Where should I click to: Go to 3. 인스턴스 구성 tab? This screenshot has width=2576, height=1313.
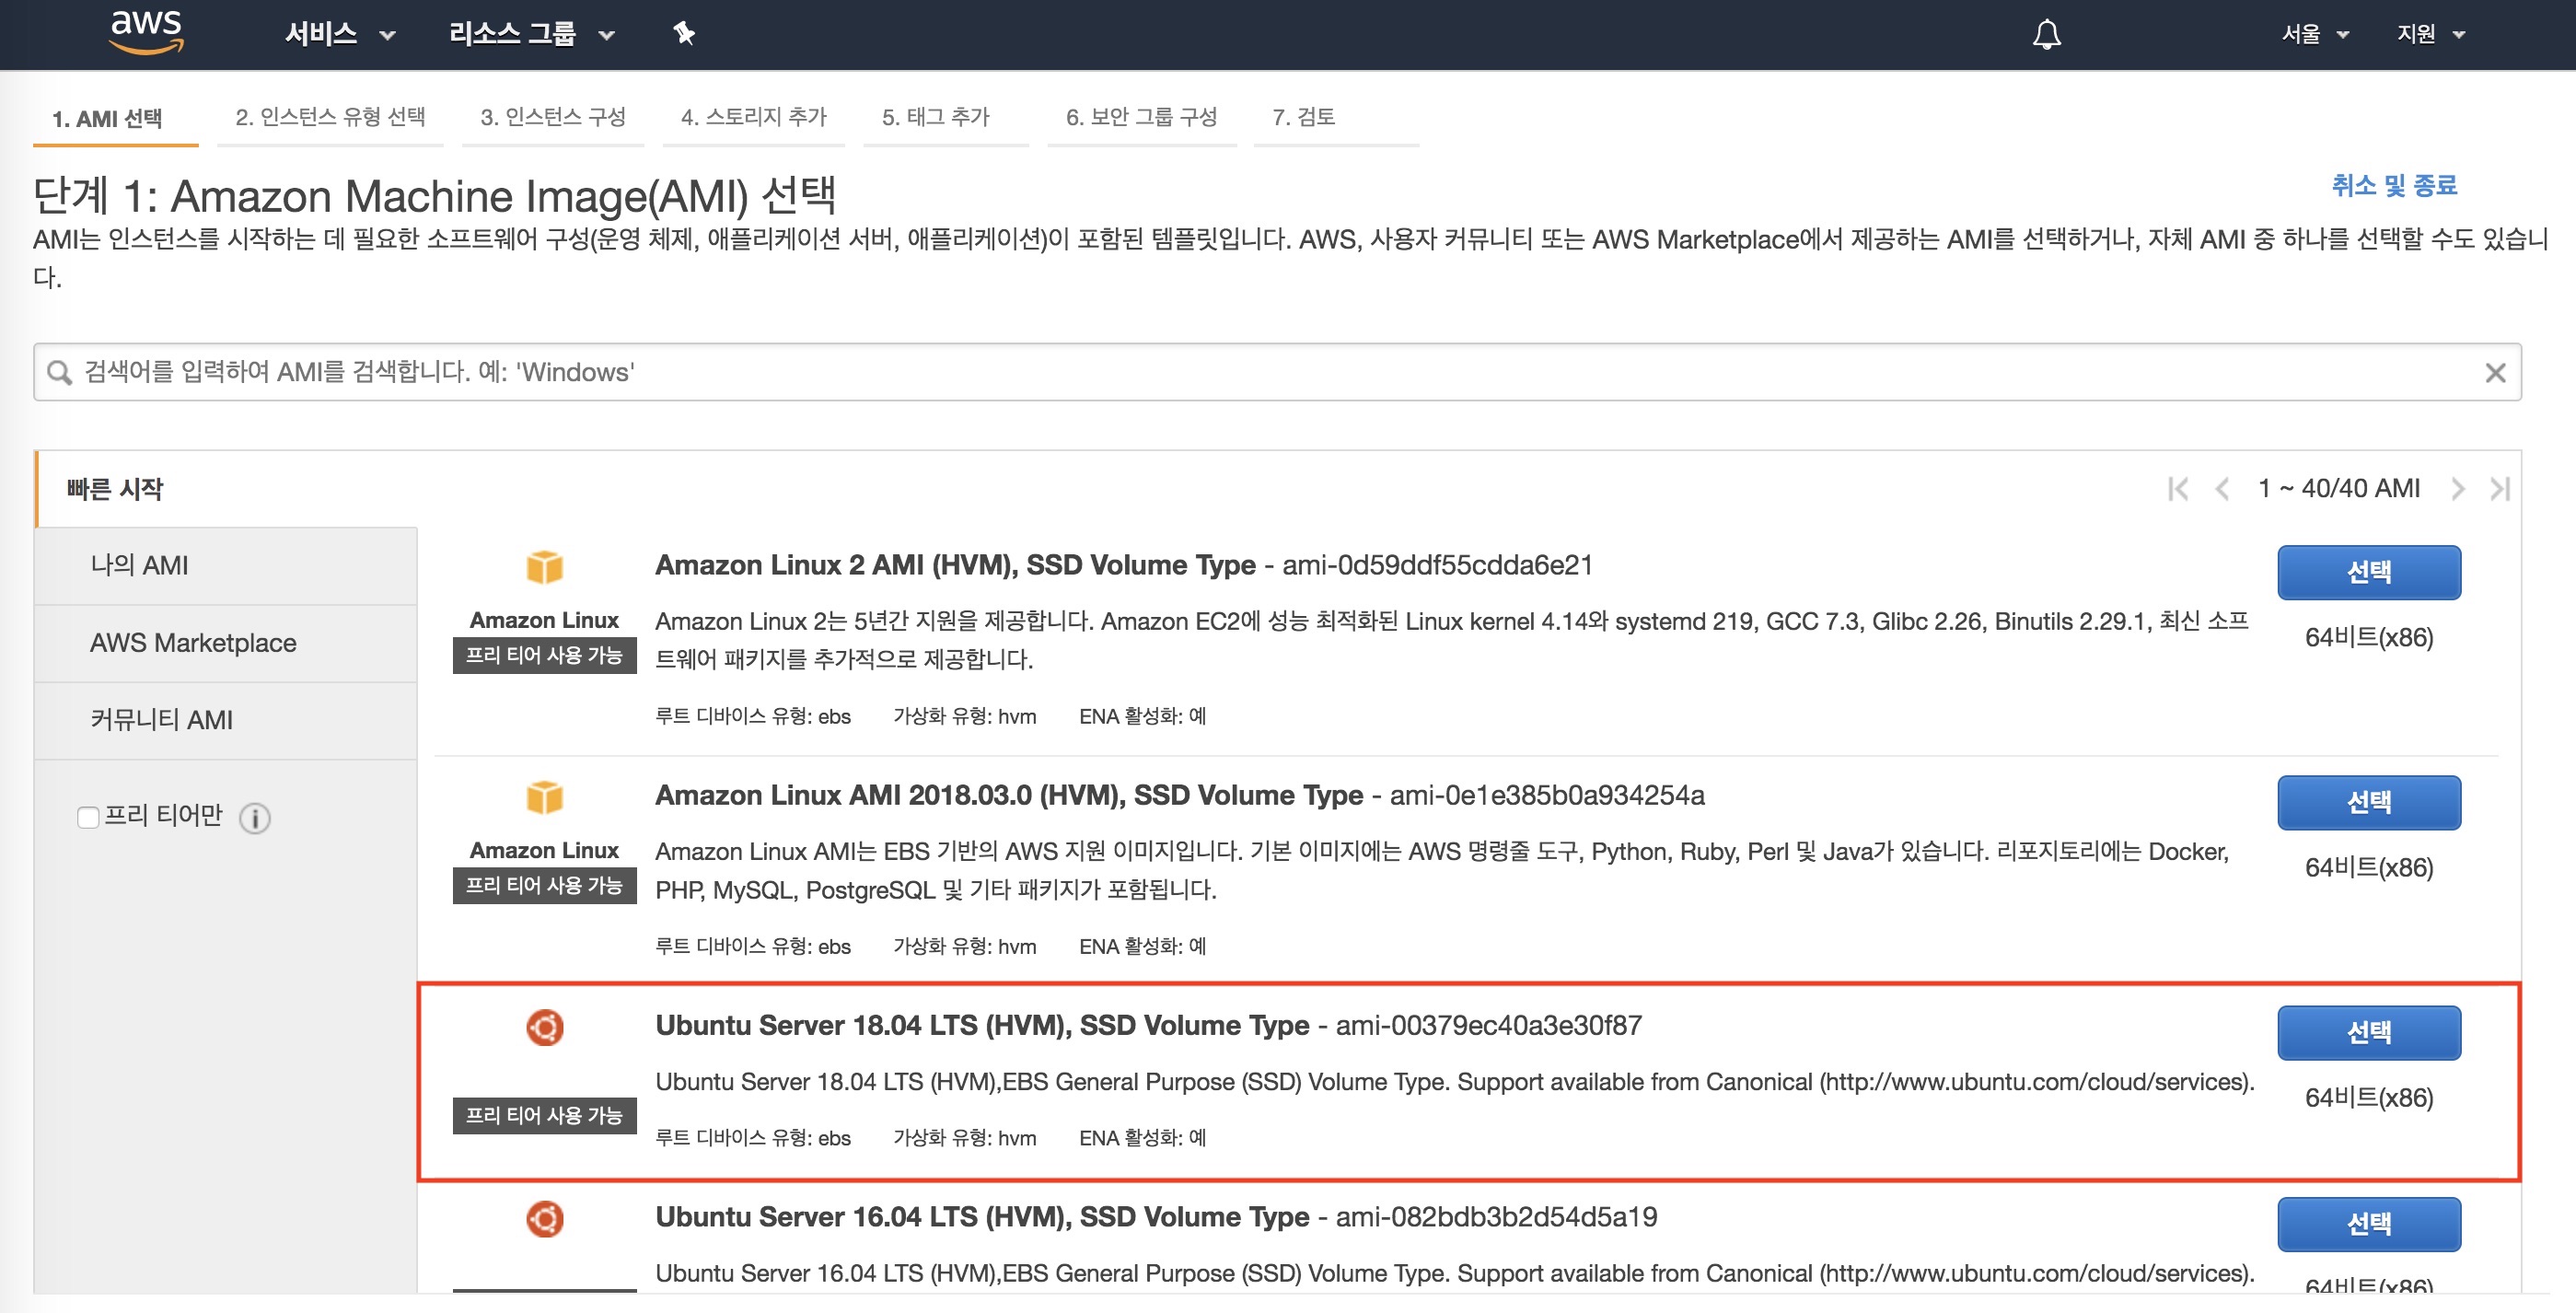pyautogui.click(x=553, y=117)
